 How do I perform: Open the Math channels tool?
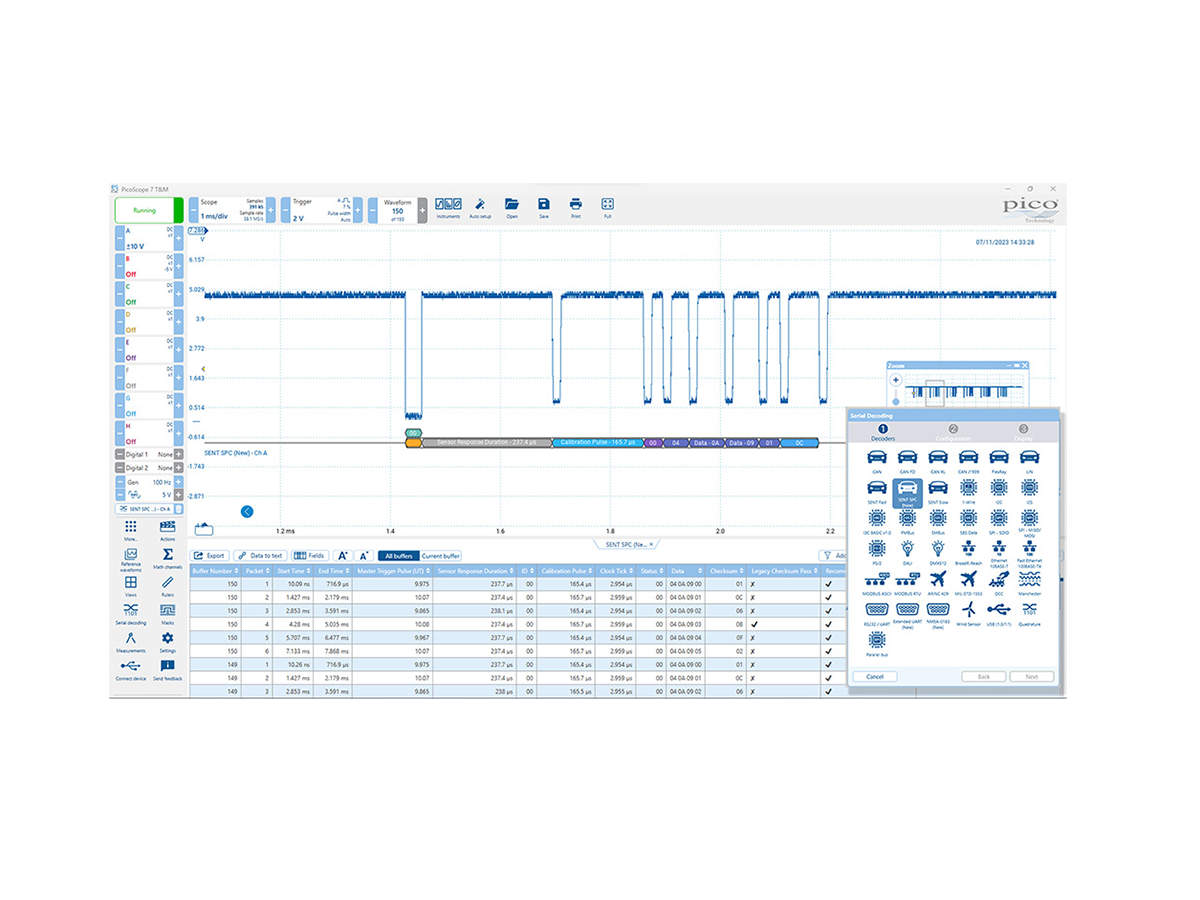click(167, 558)
